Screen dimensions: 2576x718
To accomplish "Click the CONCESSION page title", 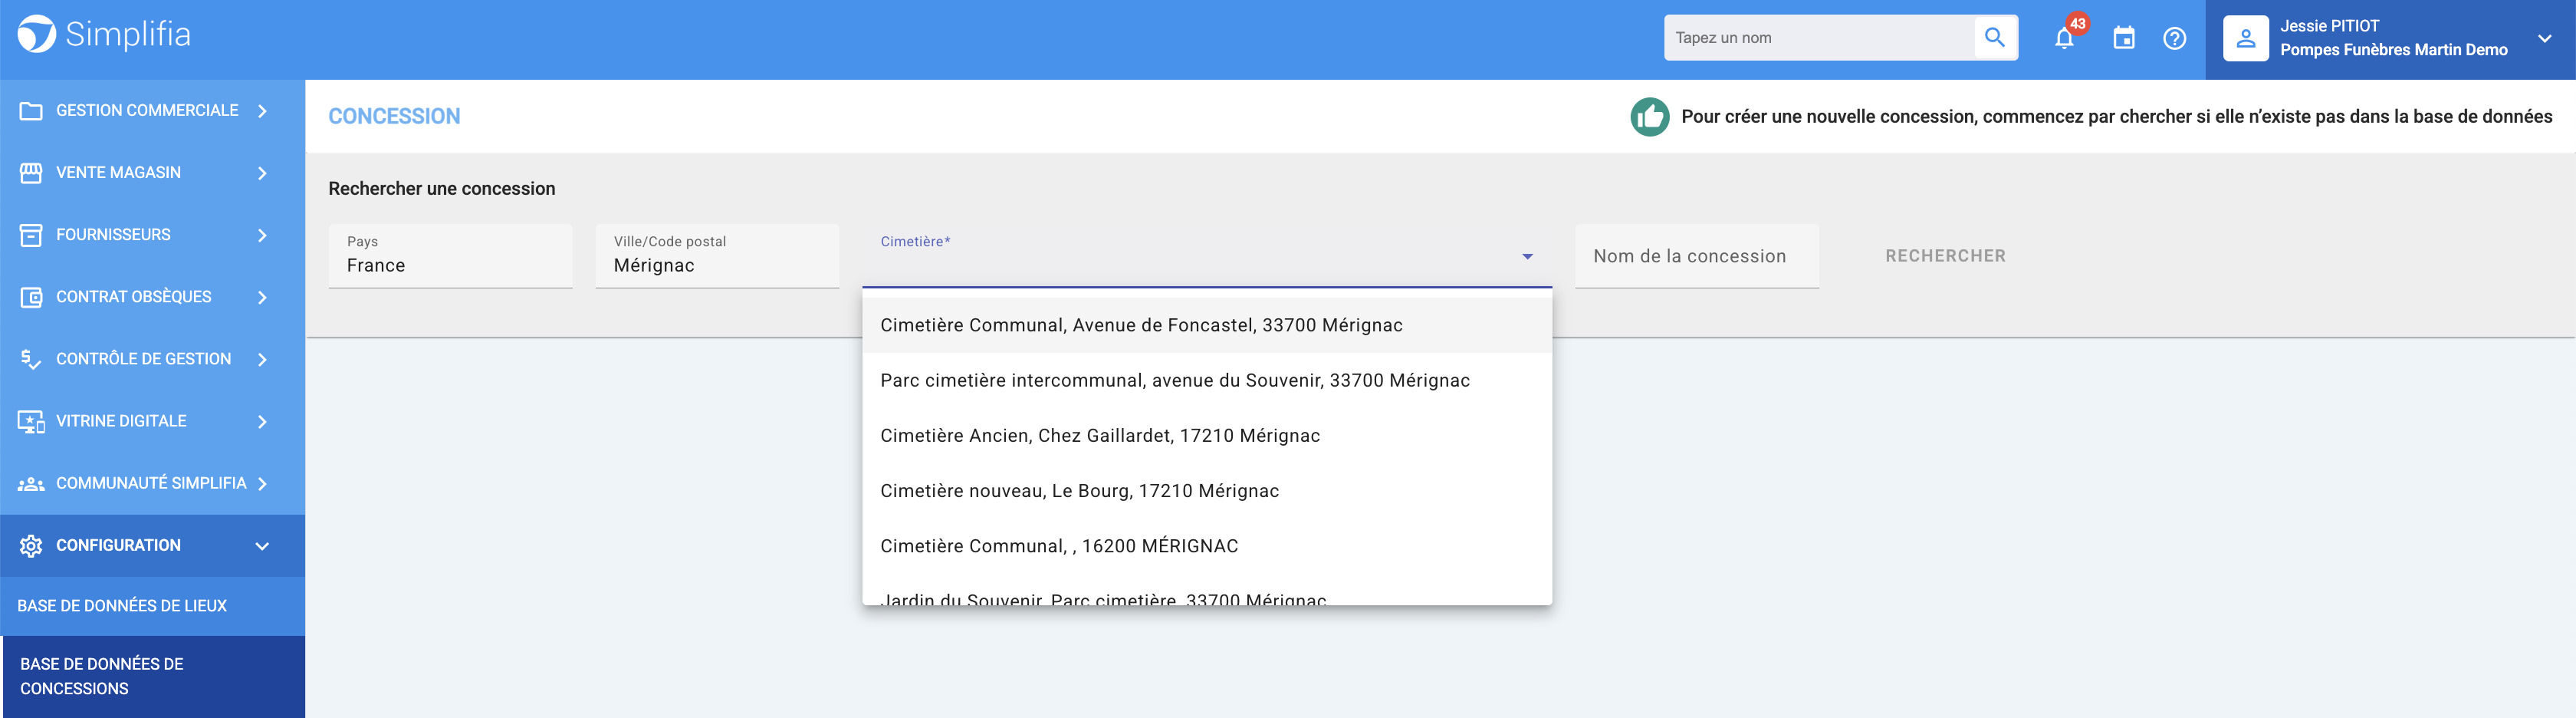I will [394, 117].
